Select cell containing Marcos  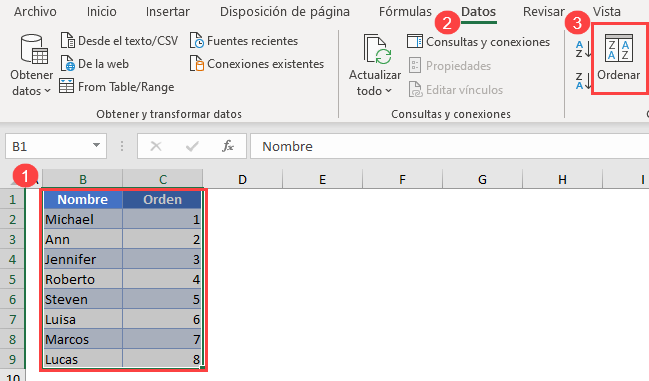tap(83, 340)
